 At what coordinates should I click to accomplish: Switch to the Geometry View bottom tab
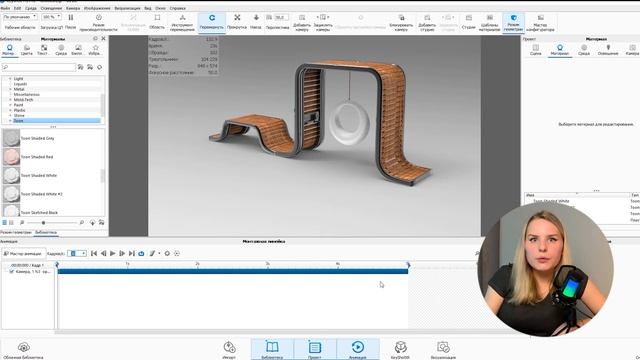pos(16,232)
